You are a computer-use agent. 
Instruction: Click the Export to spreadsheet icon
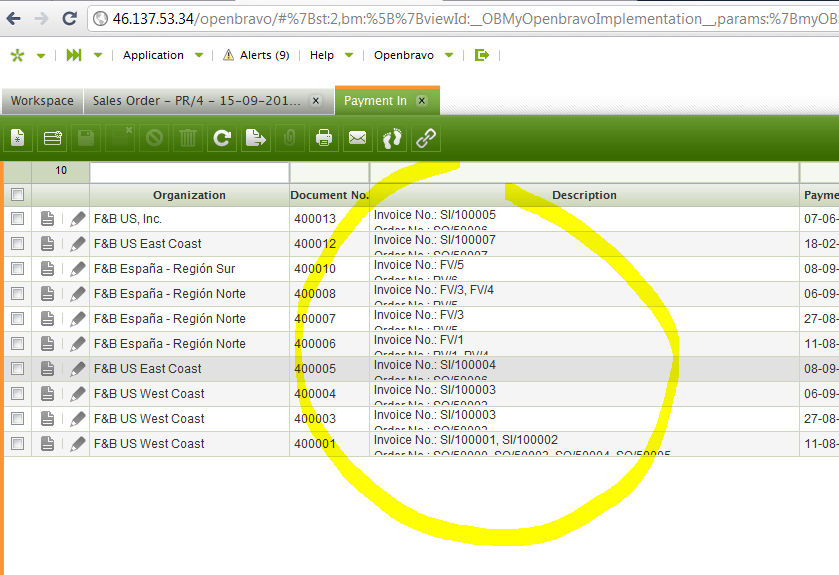(x=256, y=138)
